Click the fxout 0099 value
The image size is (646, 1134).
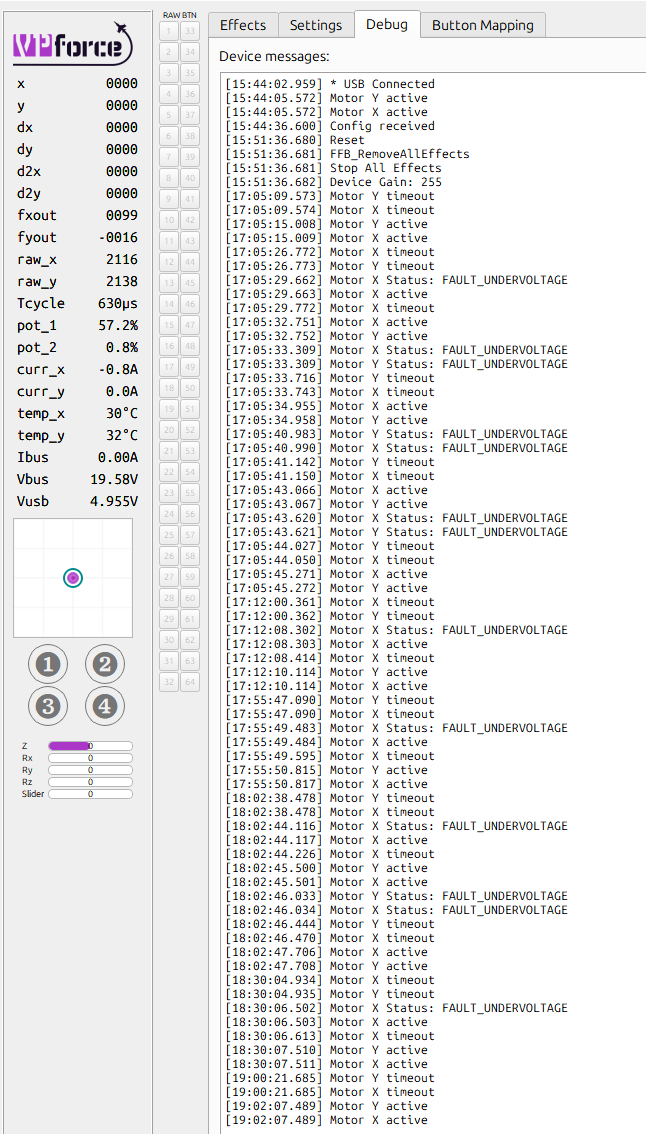pos(122,216)
